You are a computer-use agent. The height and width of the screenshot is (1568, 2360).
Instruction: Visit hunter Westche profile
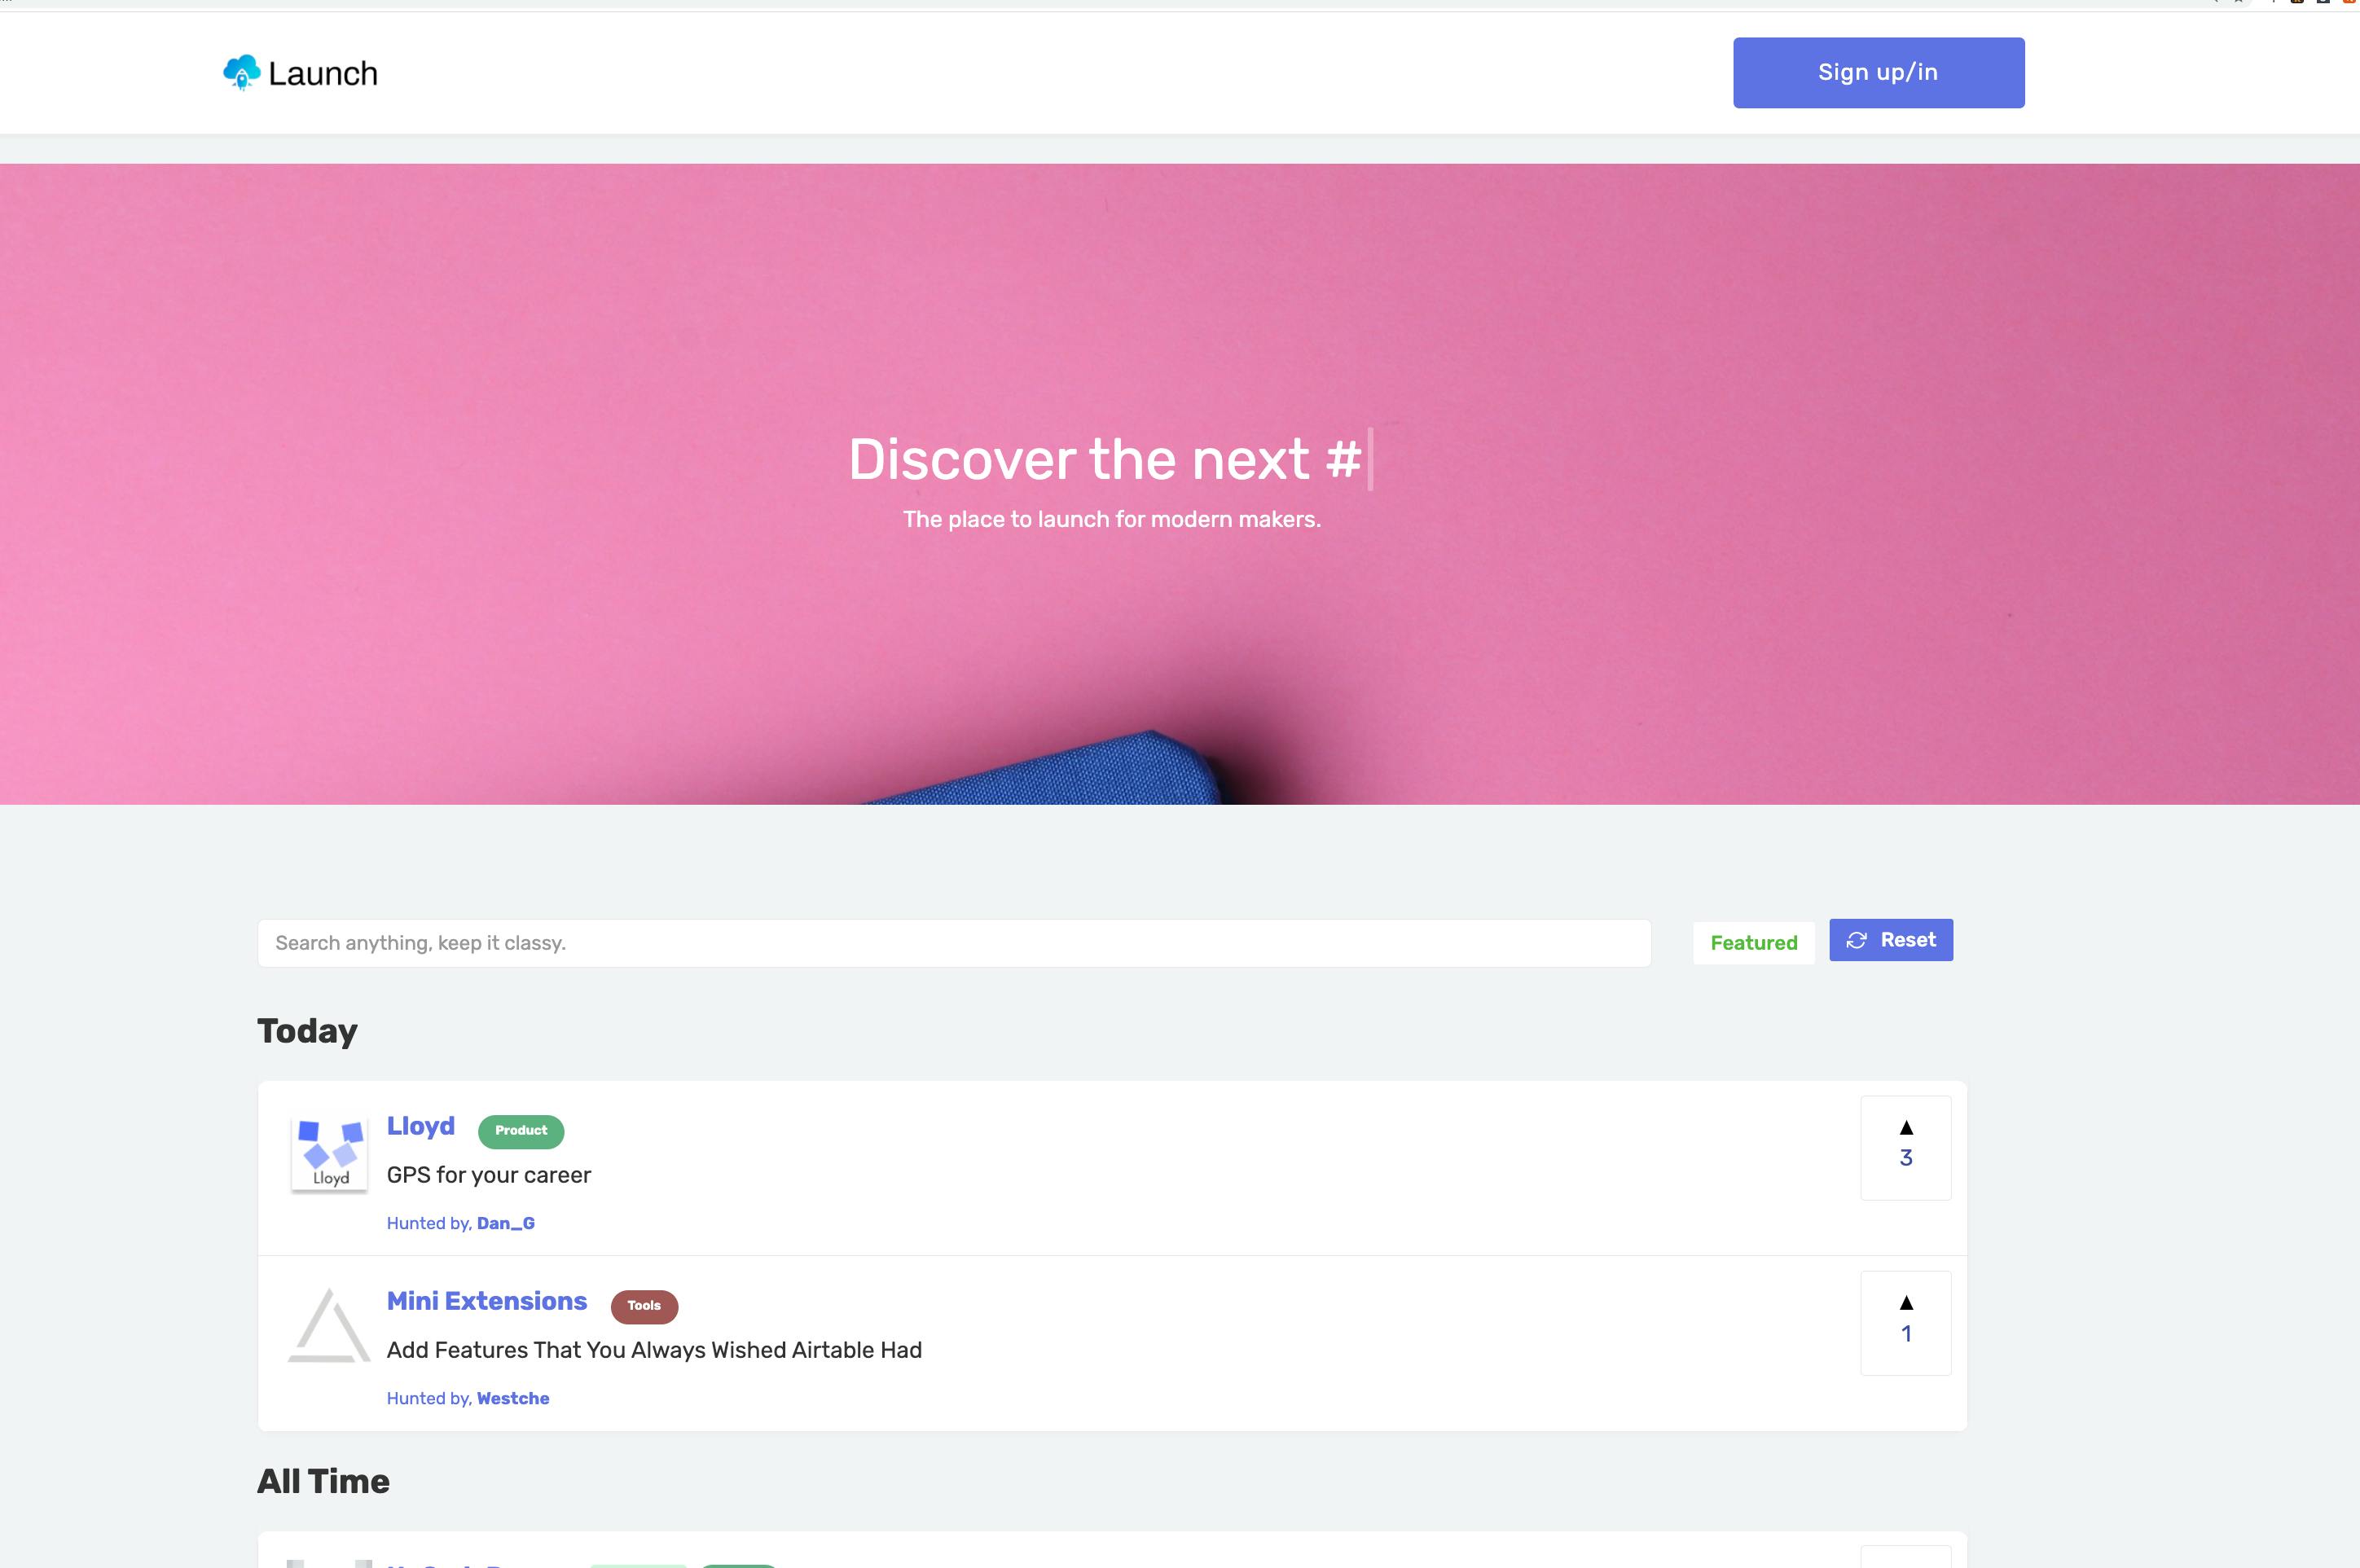[x=513, y=1398]
